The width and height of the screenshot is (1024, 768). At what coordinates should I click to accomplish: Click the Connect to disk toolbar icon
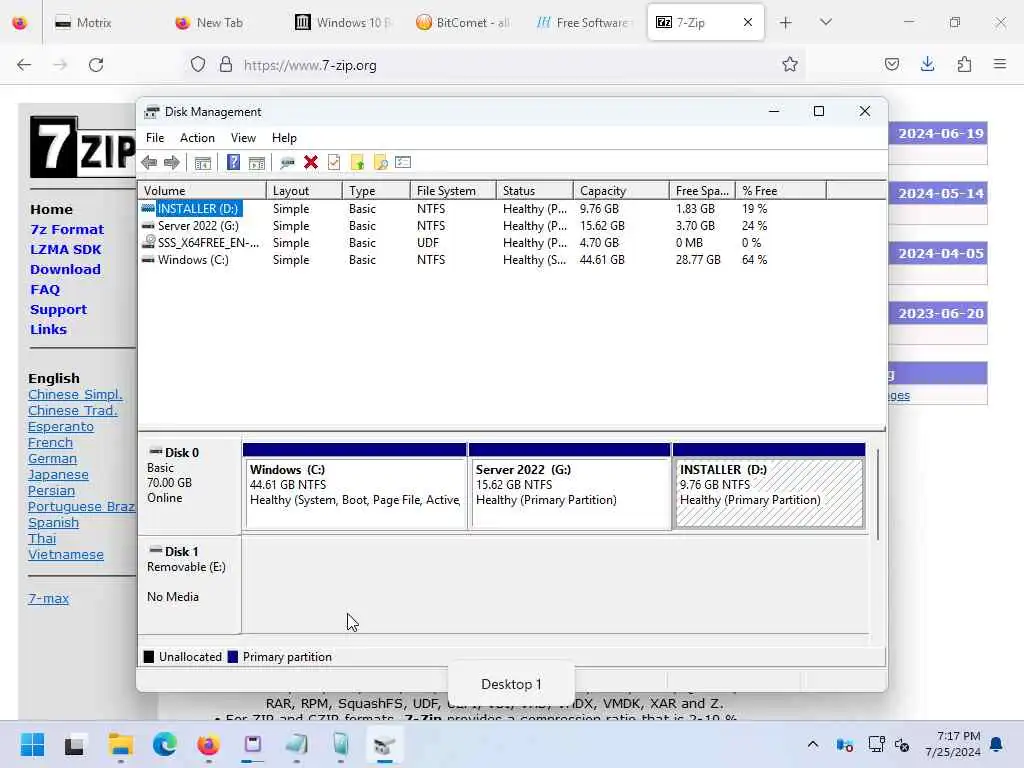pyautogui.click(x=287, y=163)
